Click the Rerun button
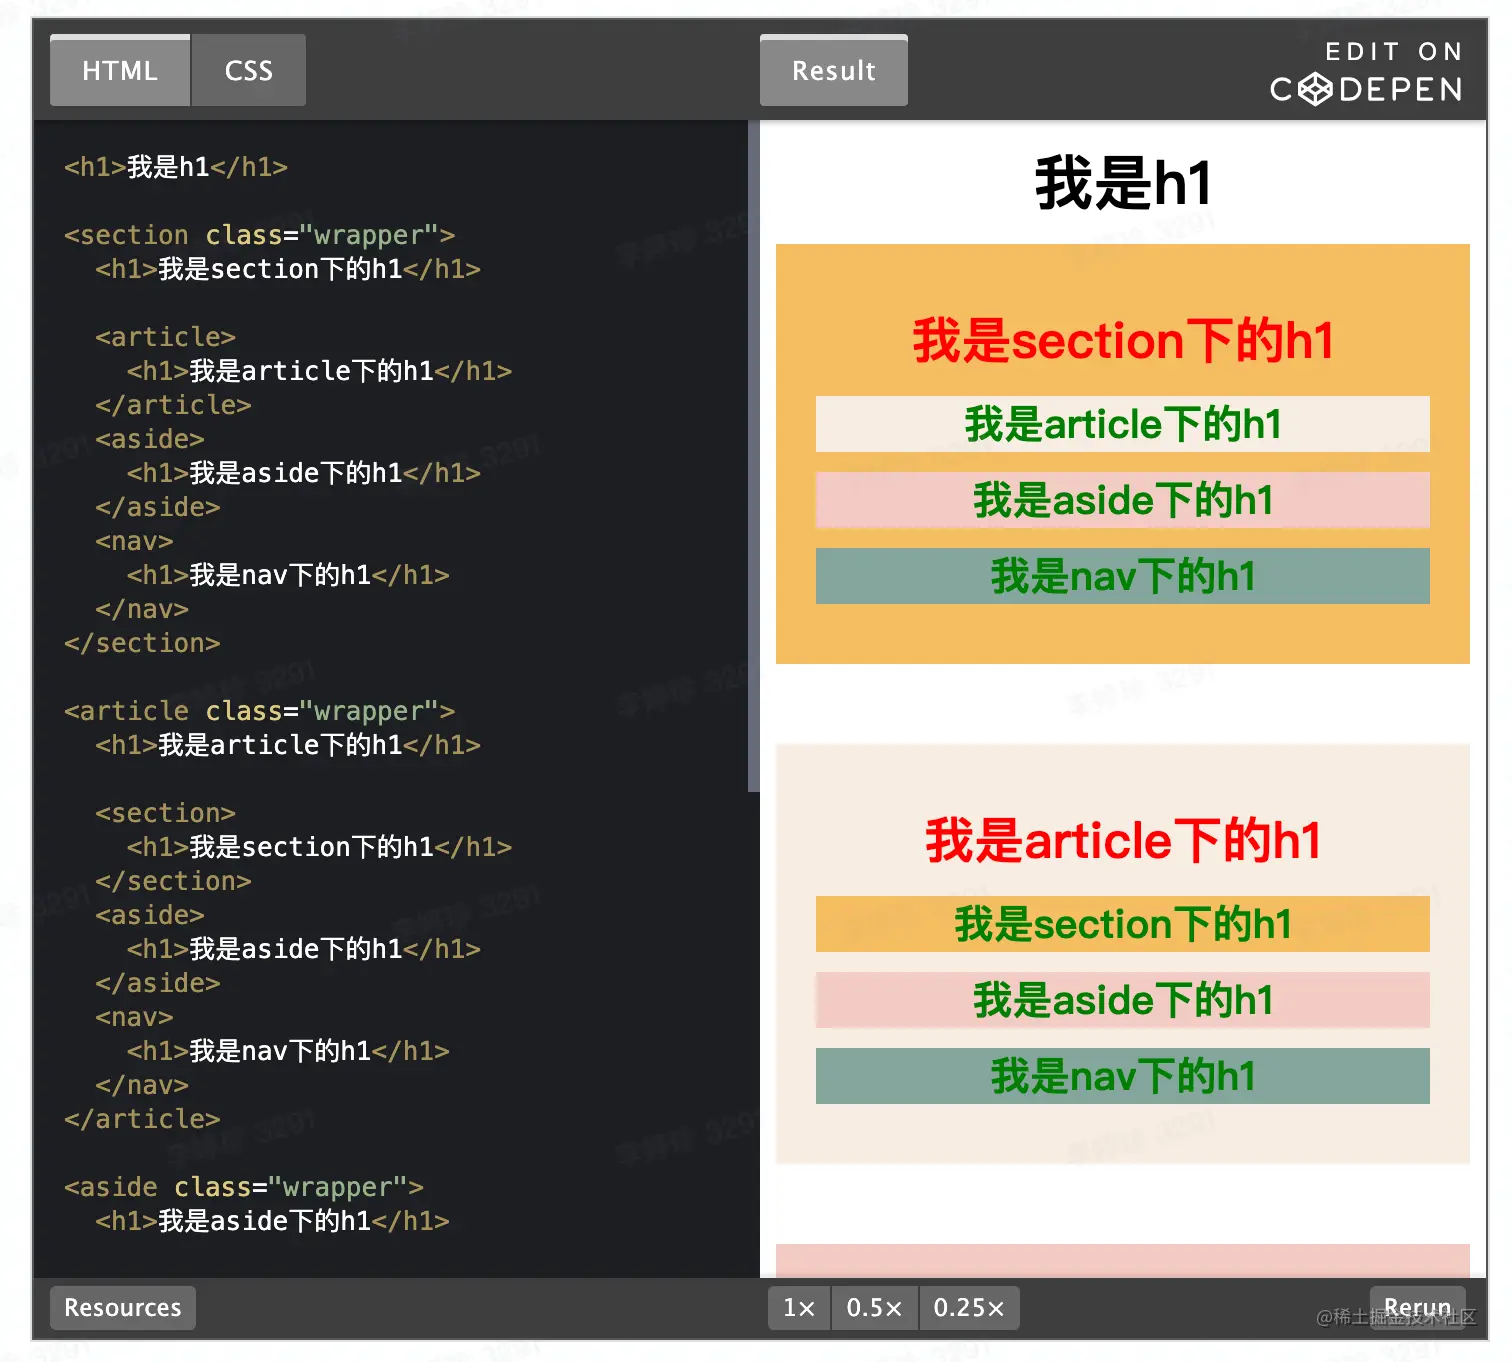1512x1362 pixels. (1417, 1308)
